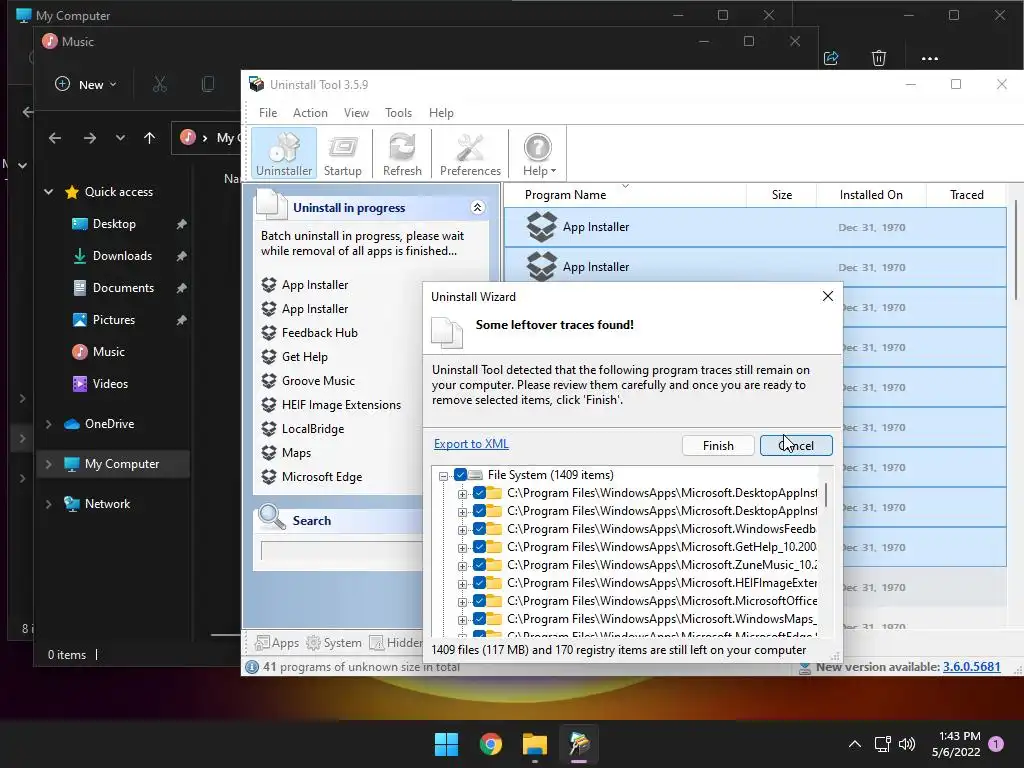Click the Microsoft Edge icon in batch list
Screen dimensions: 1024x768
pyautogui.click(x=269, y=477)
